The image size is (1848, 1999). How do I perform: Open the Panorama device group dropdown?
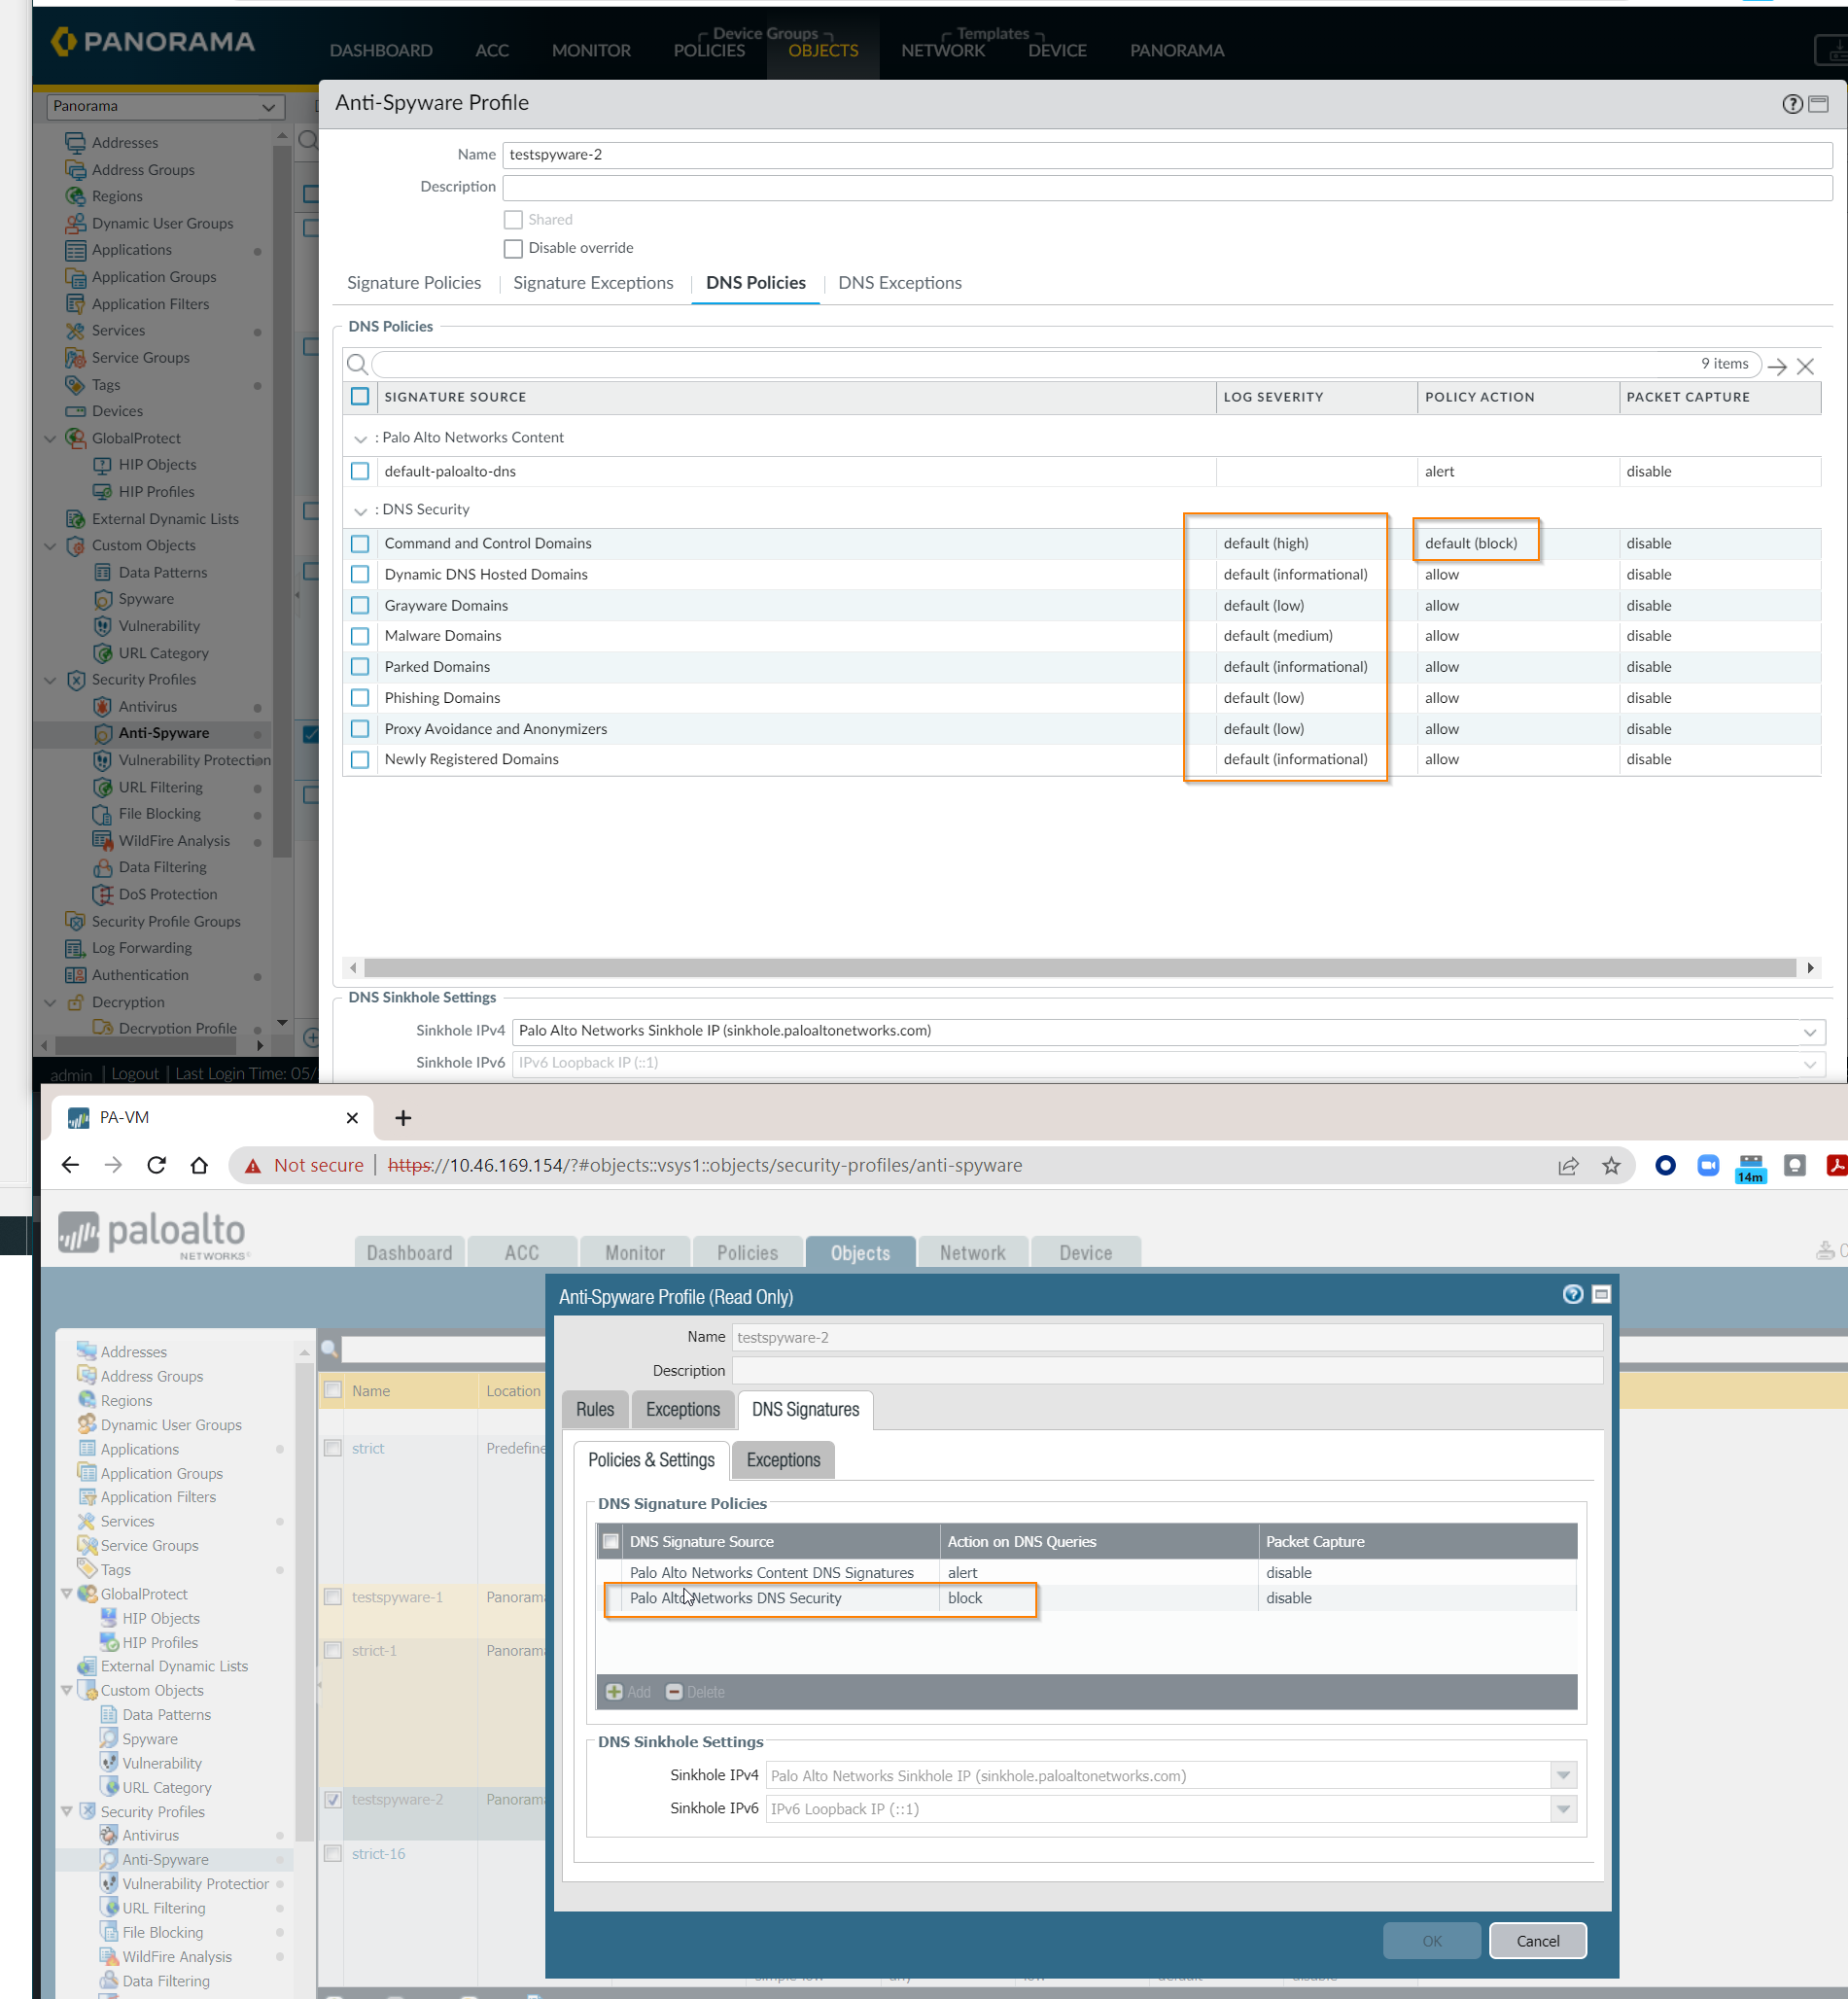[x=165, y=106]
